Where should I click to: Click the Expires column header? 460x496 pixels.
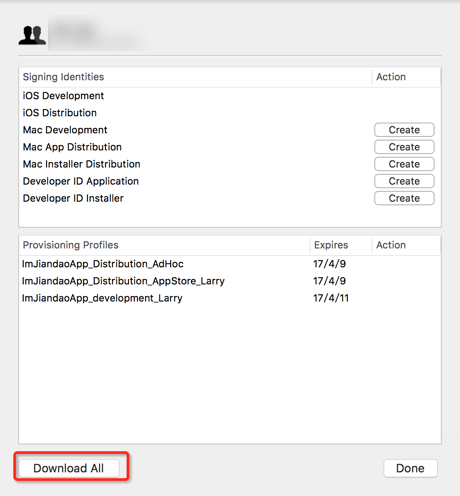point(331,245)
